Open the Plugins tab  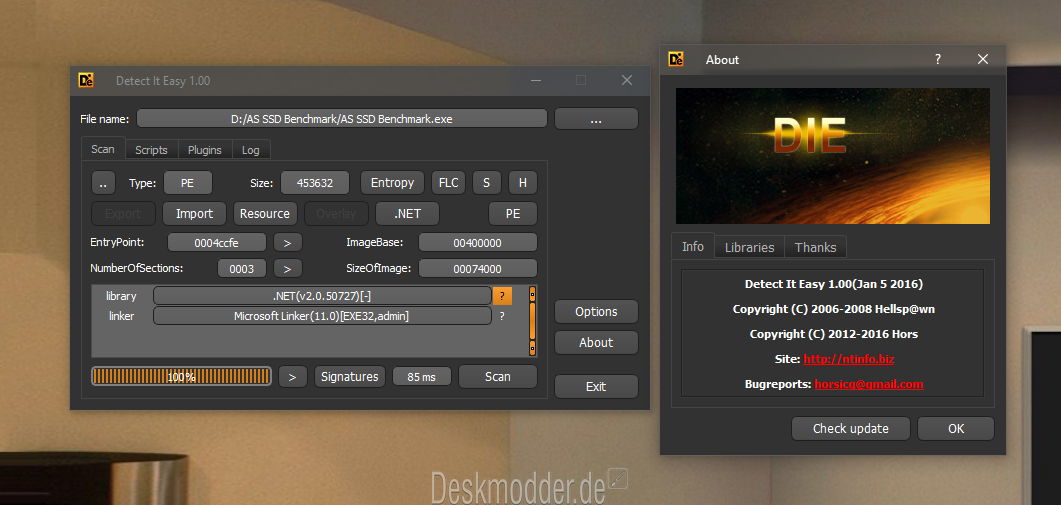204,150
